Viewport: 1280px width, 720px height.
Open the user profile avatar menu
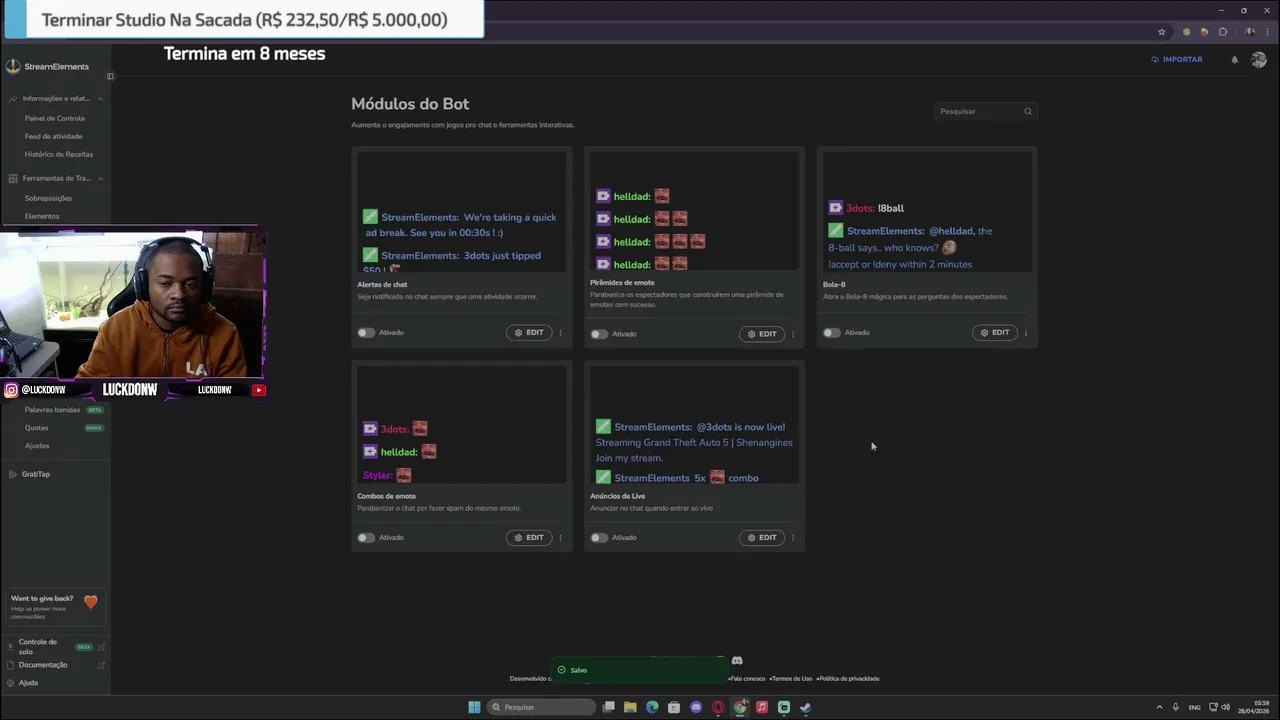(1259, 59)
